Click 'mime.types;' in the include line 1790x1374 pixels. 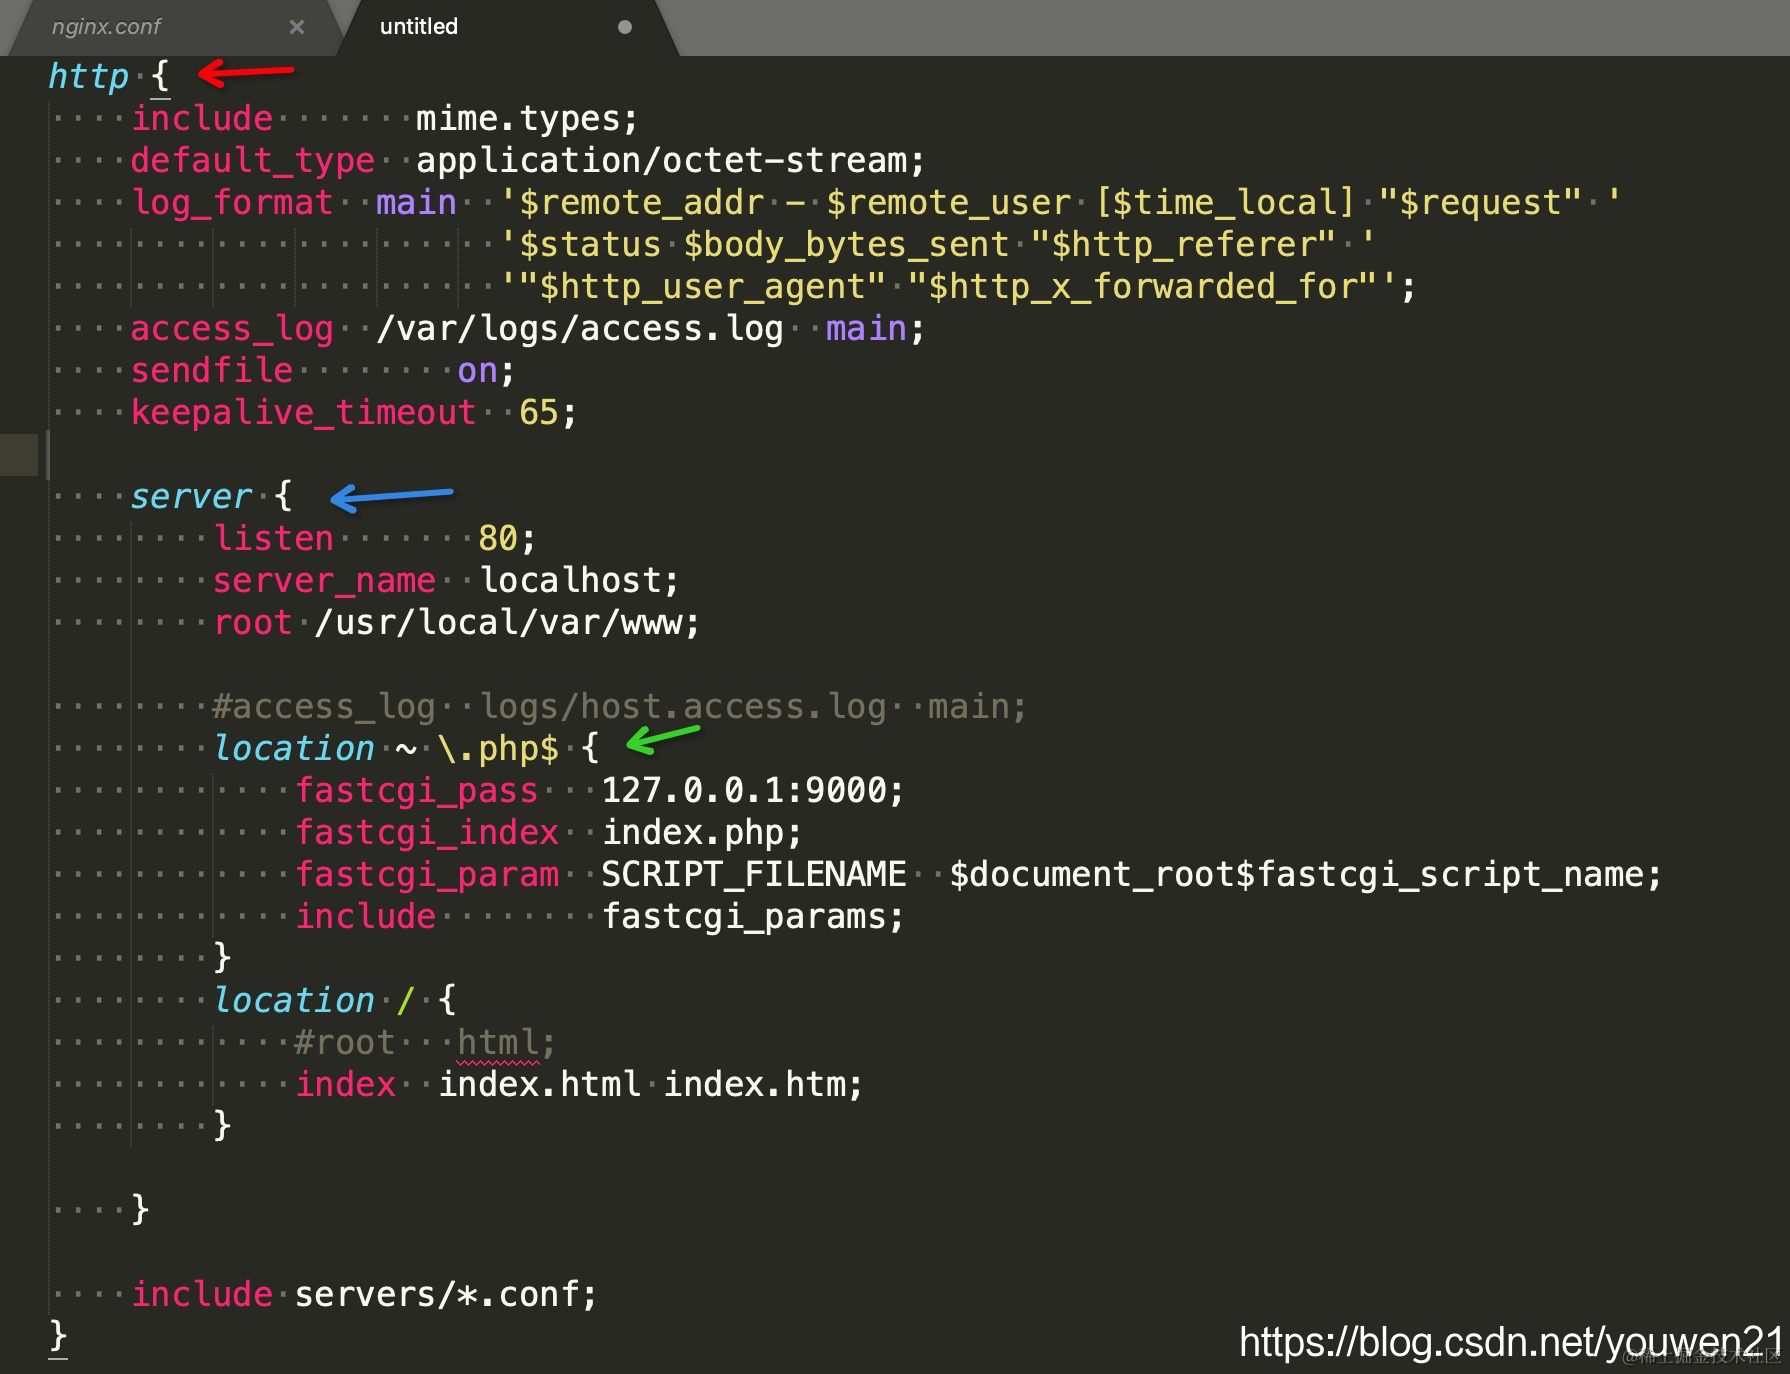coord(526,119)
